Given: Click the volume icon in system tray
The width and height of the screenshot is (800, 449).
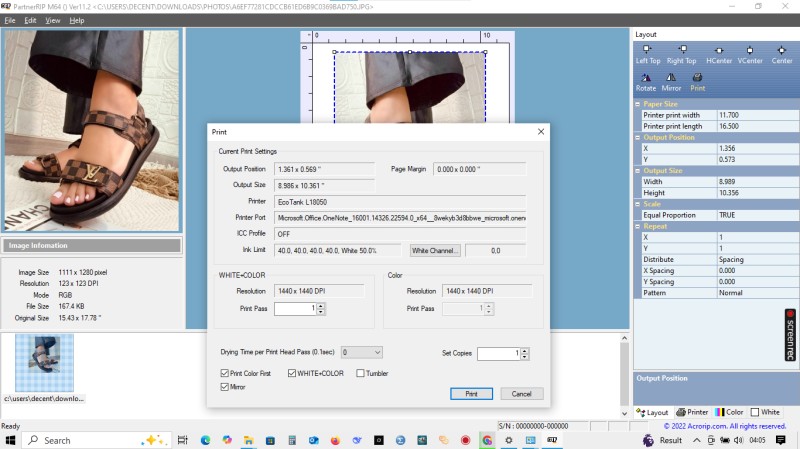Looking at the screenshot, I should (x=738, y=440).
